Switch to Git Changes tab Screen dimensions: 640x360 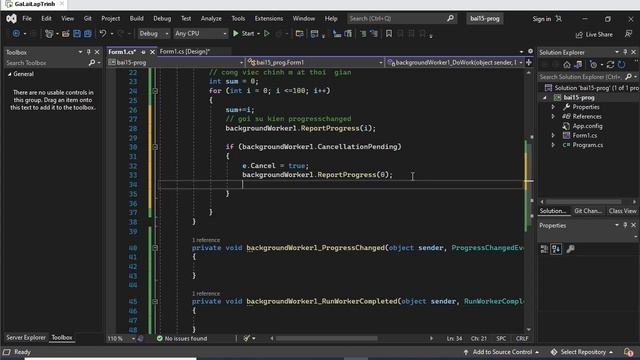point(587,211)
